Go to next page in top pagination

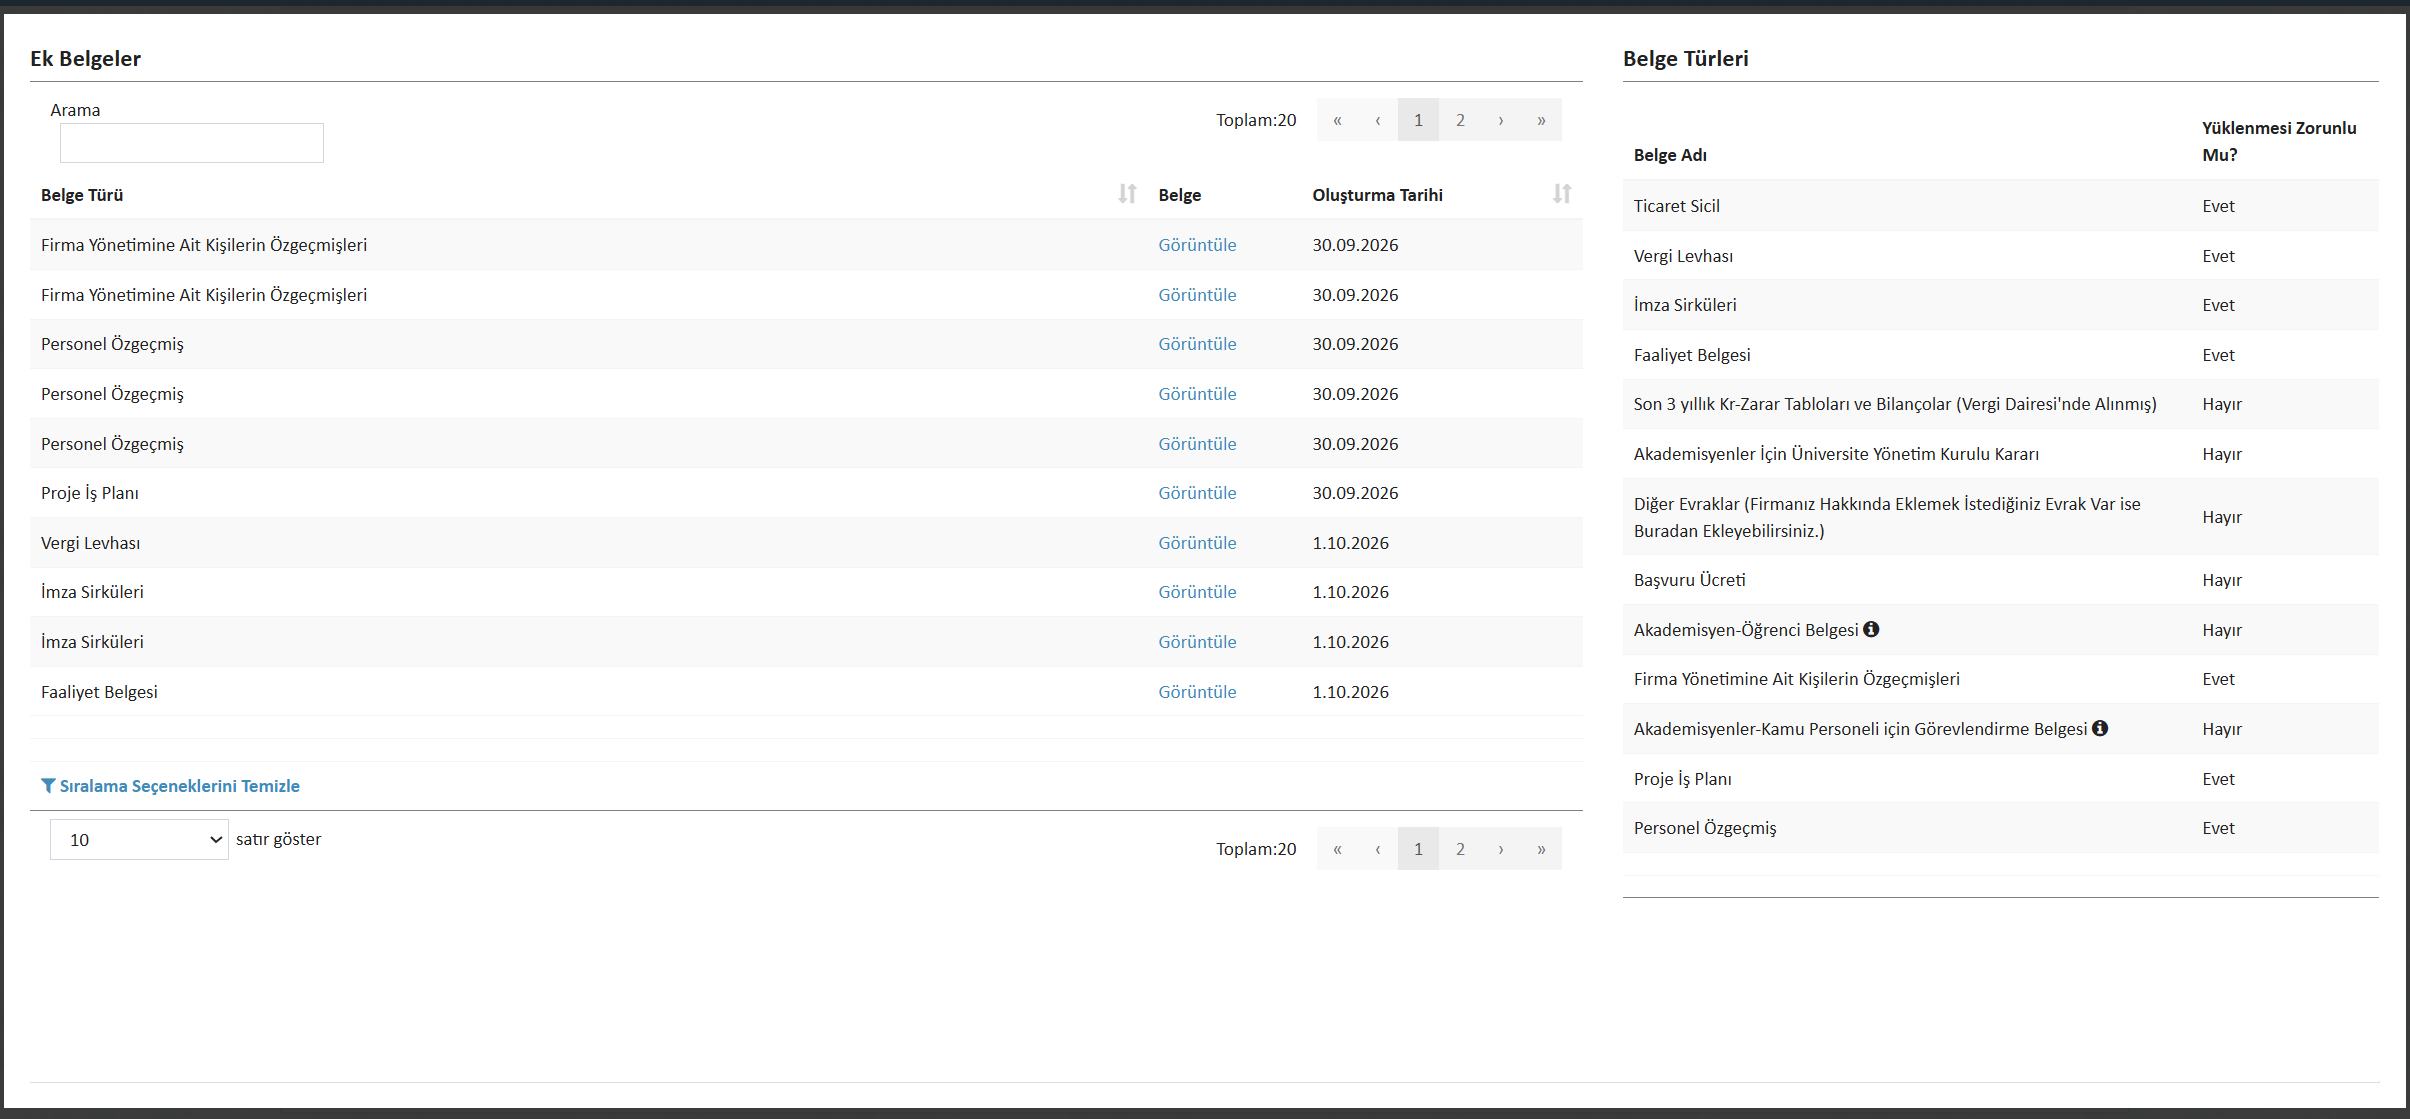click(1501, 120)
